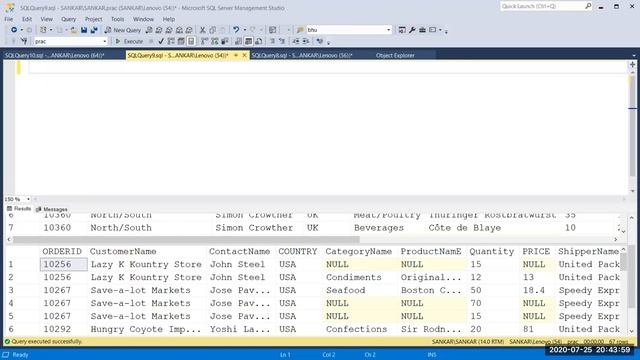The height and width of the screenshot is (360, 640).
Task: Save the current query with disk icon
Action: pyautogui.click(x=84, y=30)
